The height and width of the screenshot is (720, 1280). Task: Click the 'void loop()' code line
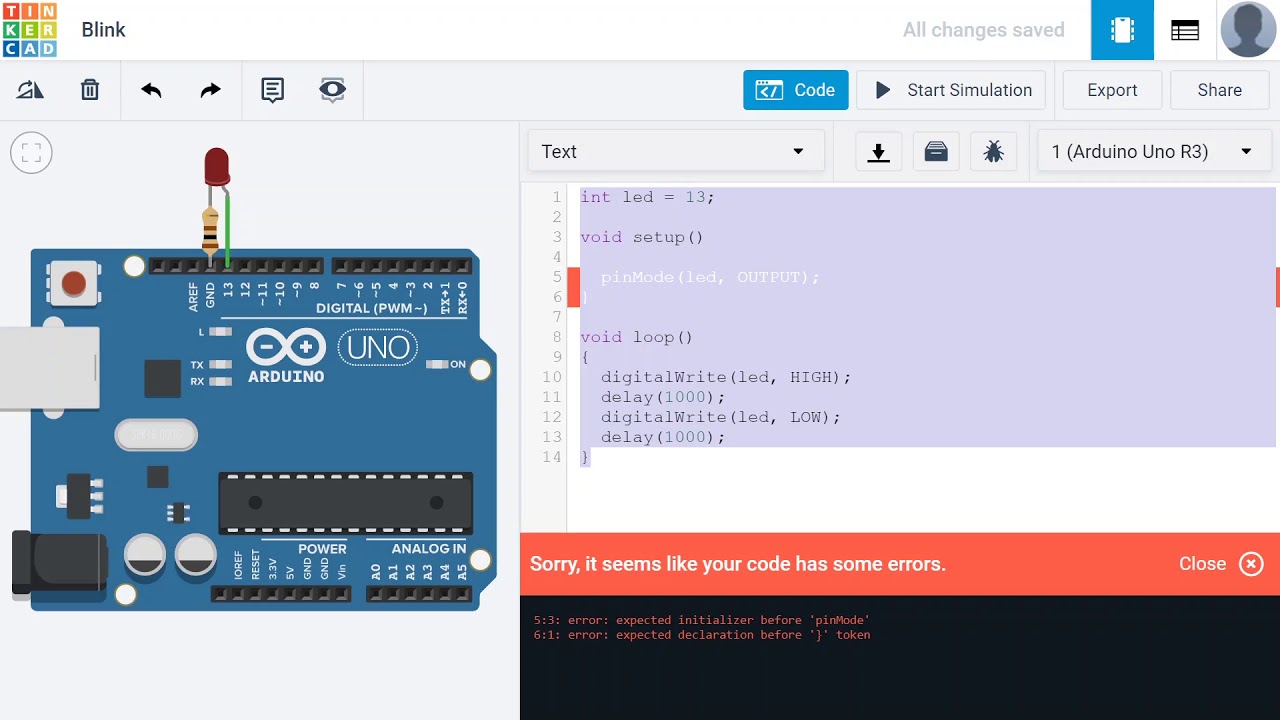pos(637,337)
